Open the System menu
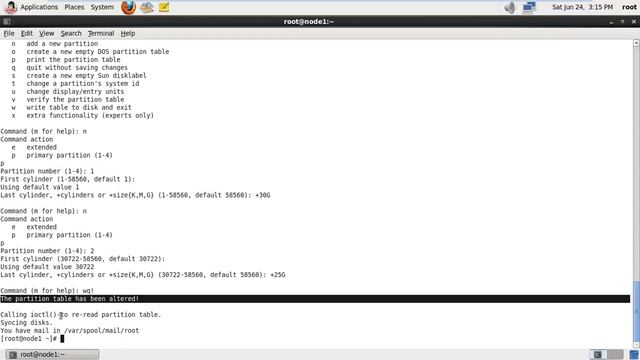 click(x=102, y=7)
